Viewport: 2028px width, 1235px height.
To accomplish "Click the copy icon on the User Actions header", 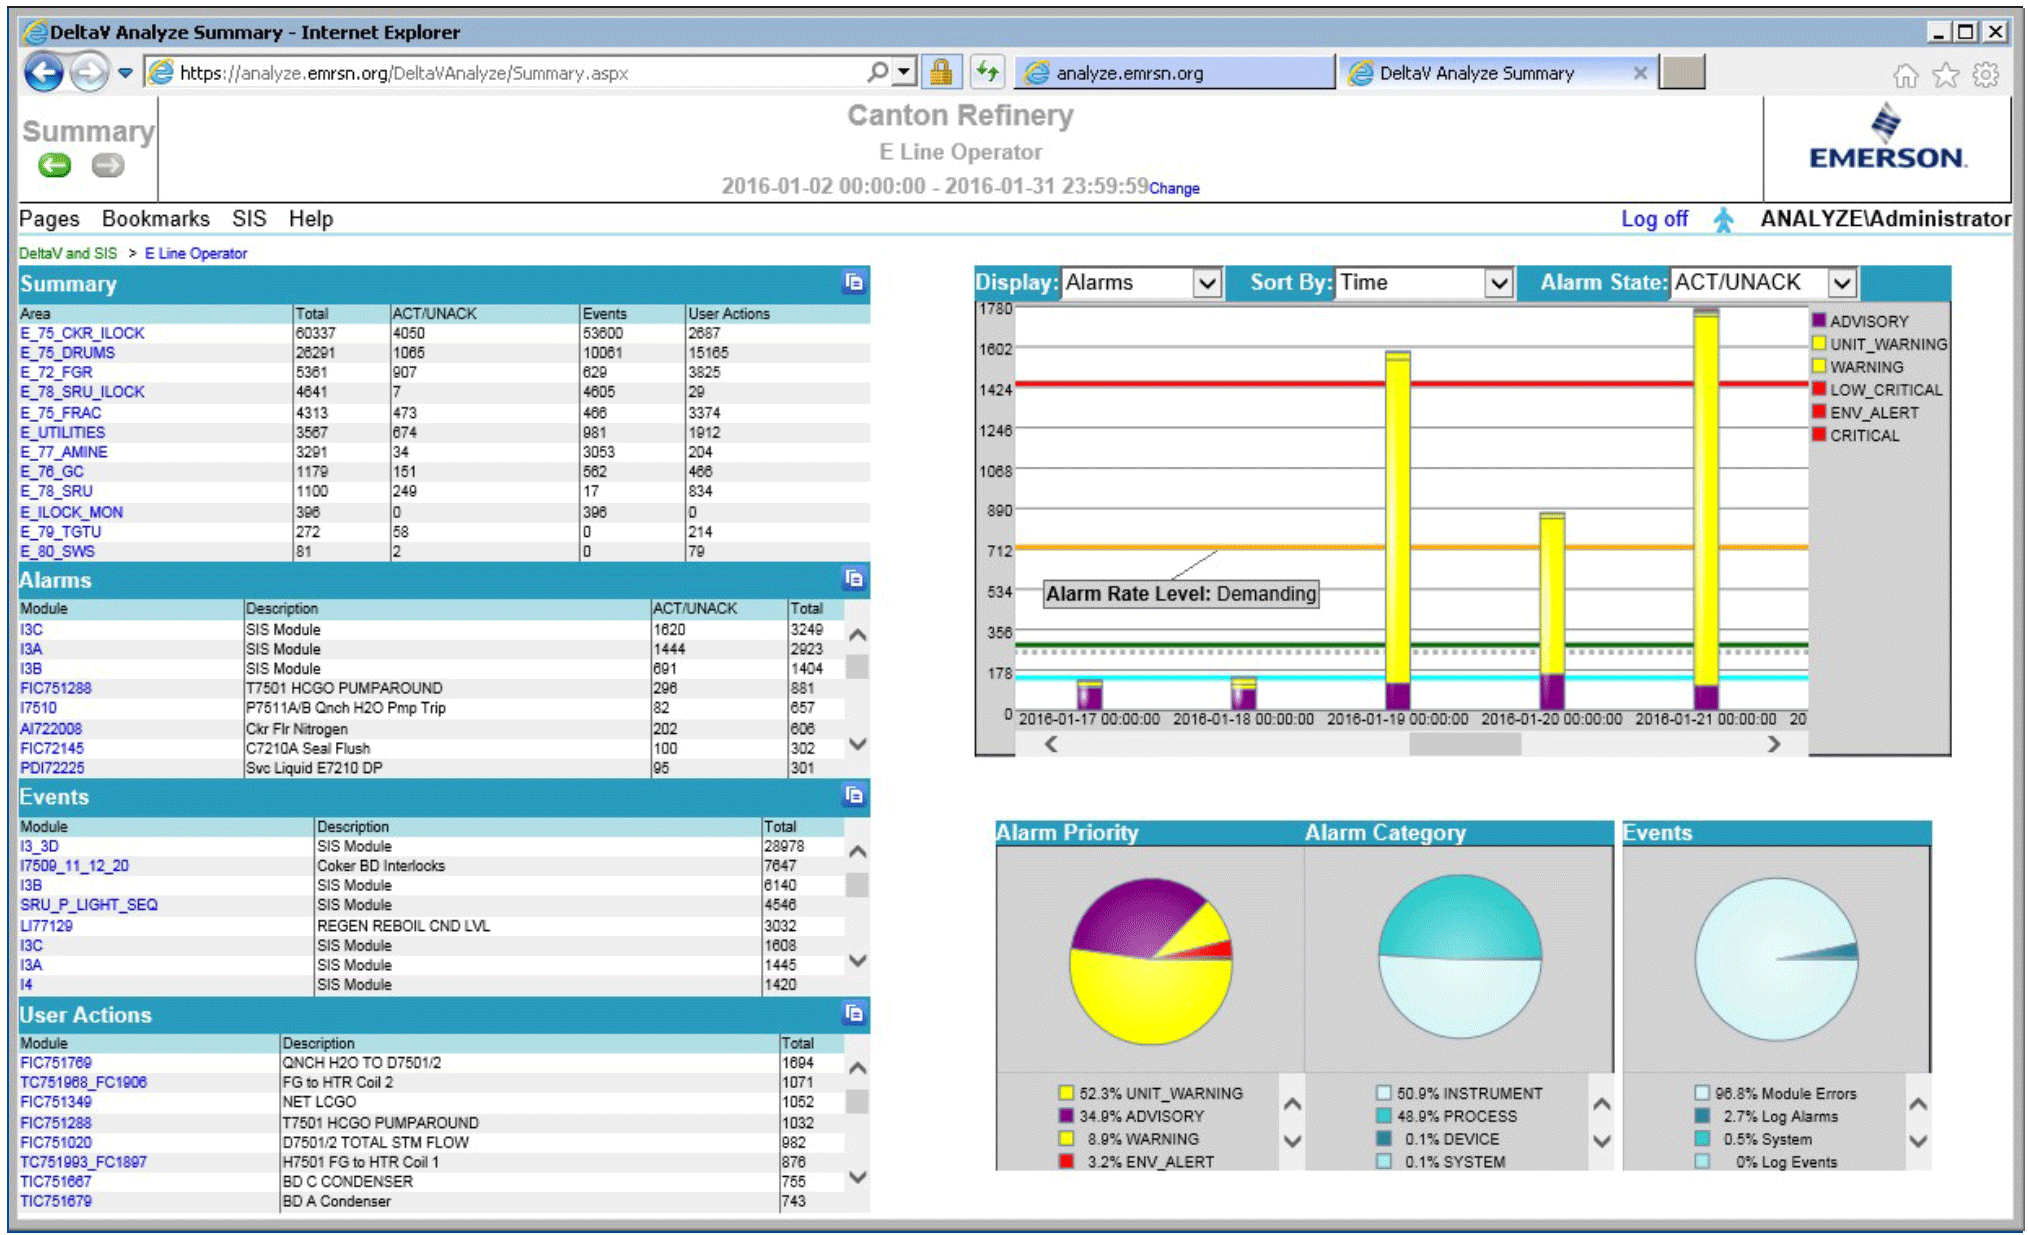I will [855, 1014].
